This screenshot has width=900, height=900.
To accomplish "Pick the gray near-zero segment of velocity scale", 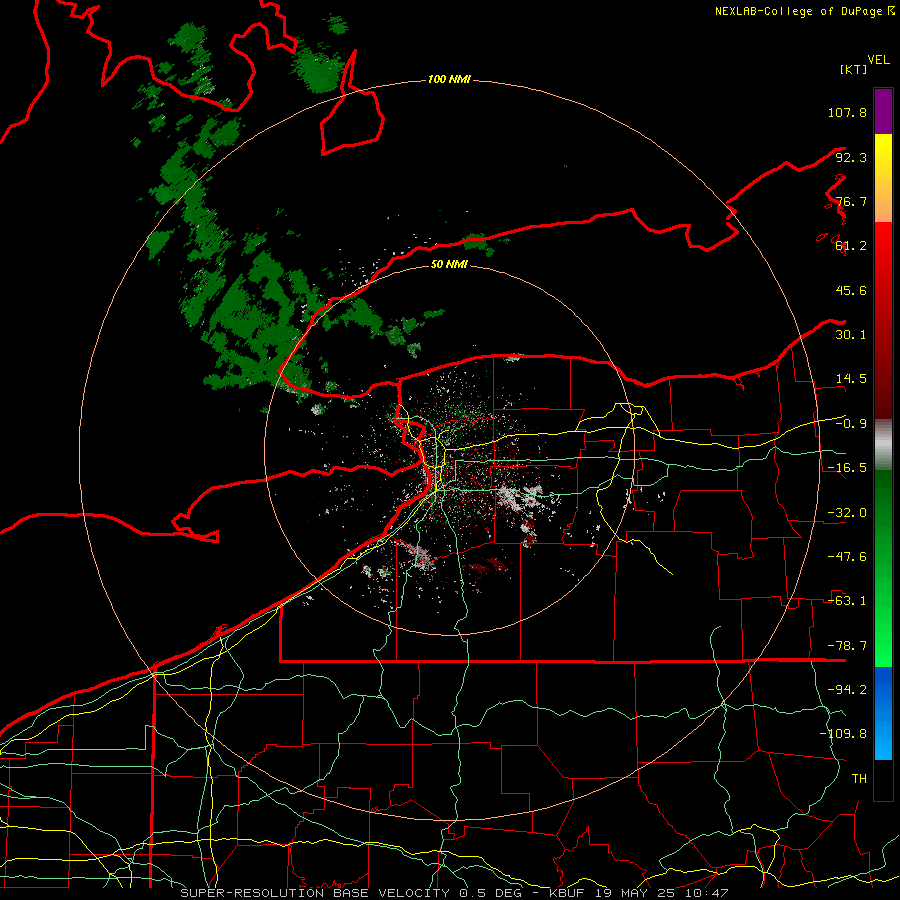I will click(883, 445).
